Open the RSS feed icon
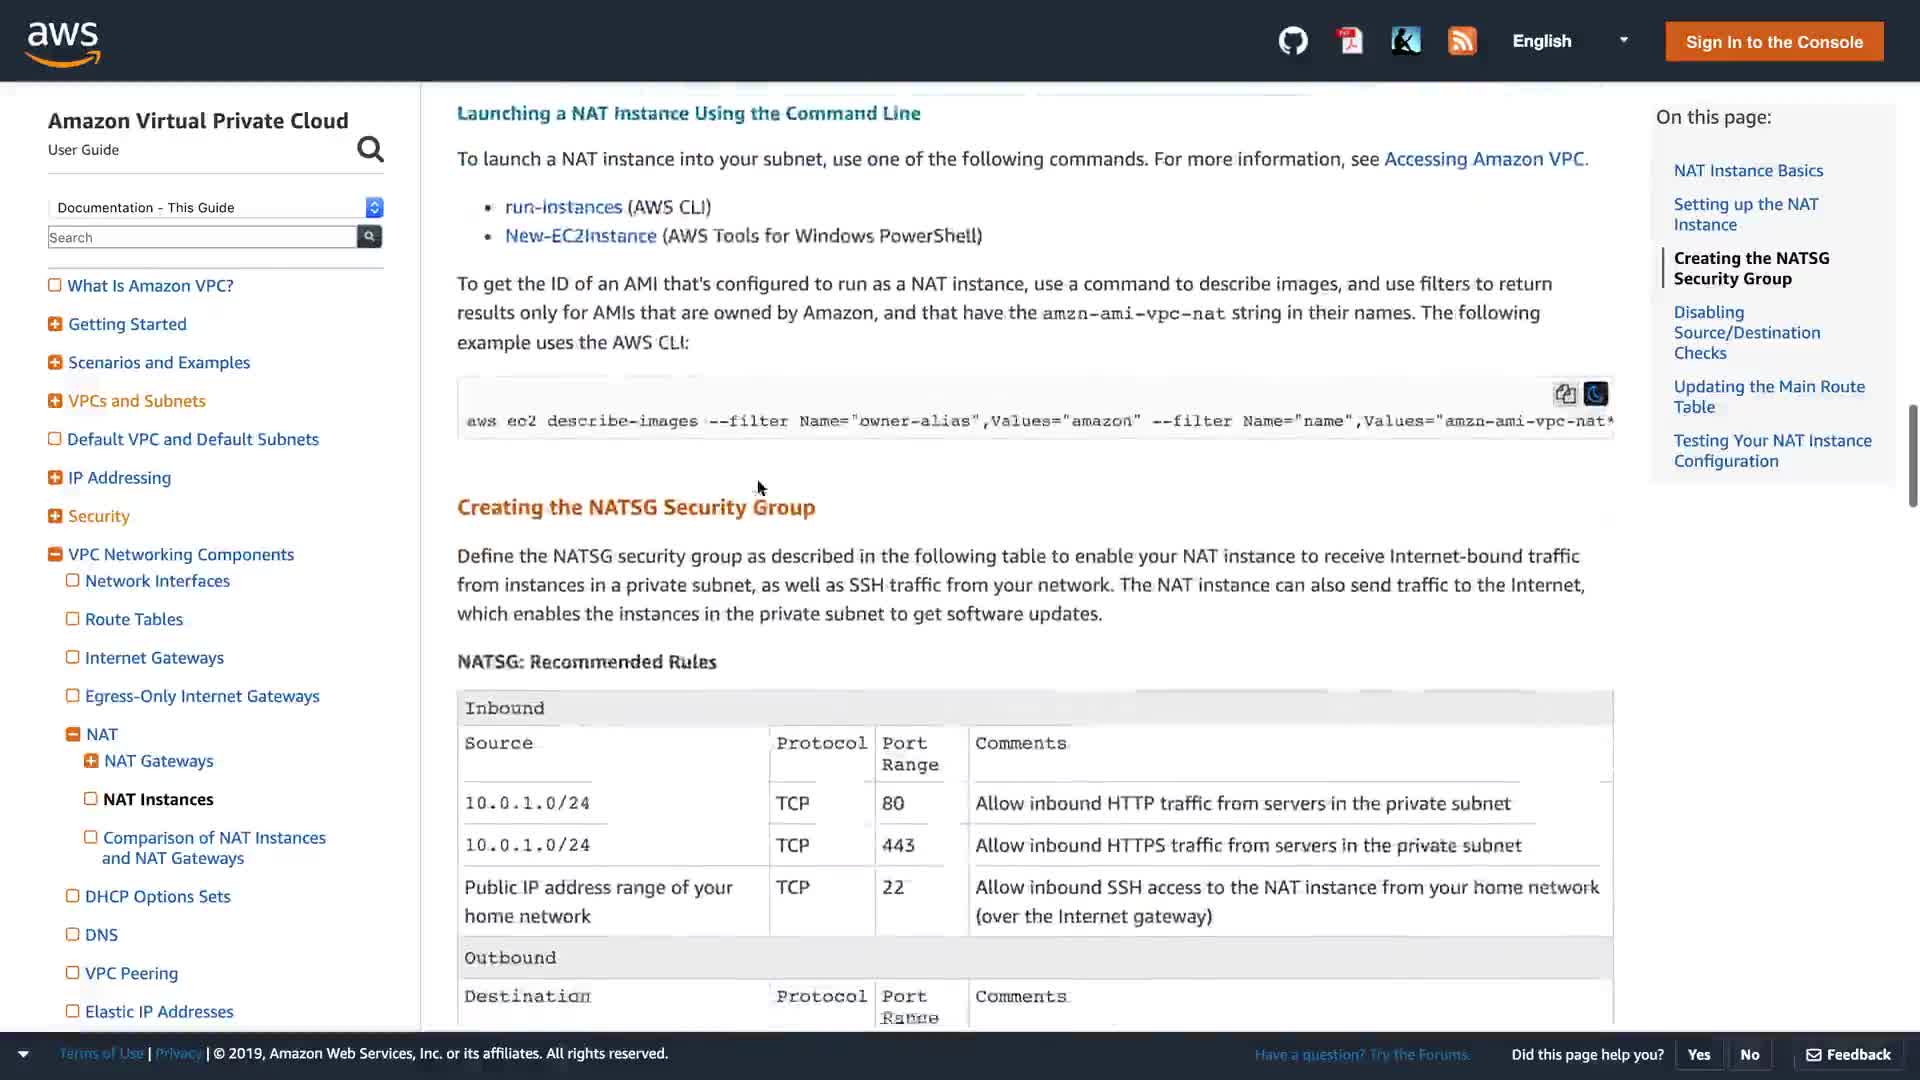Viewport: 1920px width, 1080px height. 1462,41
